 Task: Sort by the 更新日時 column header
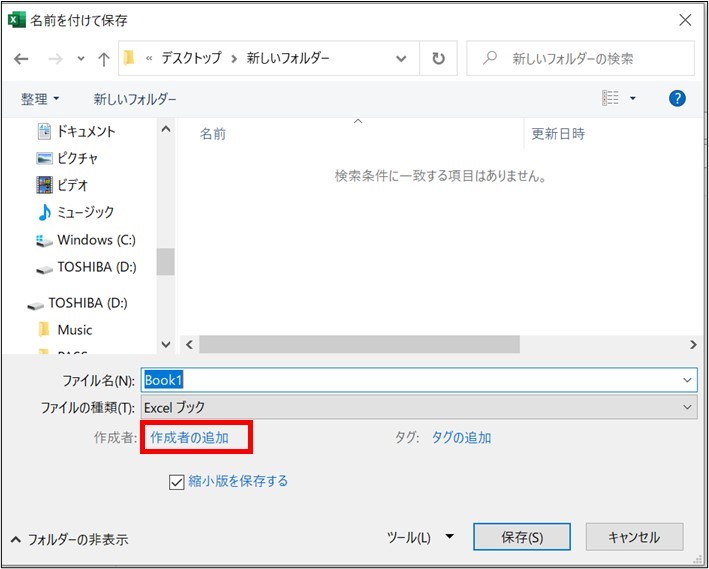558,134
